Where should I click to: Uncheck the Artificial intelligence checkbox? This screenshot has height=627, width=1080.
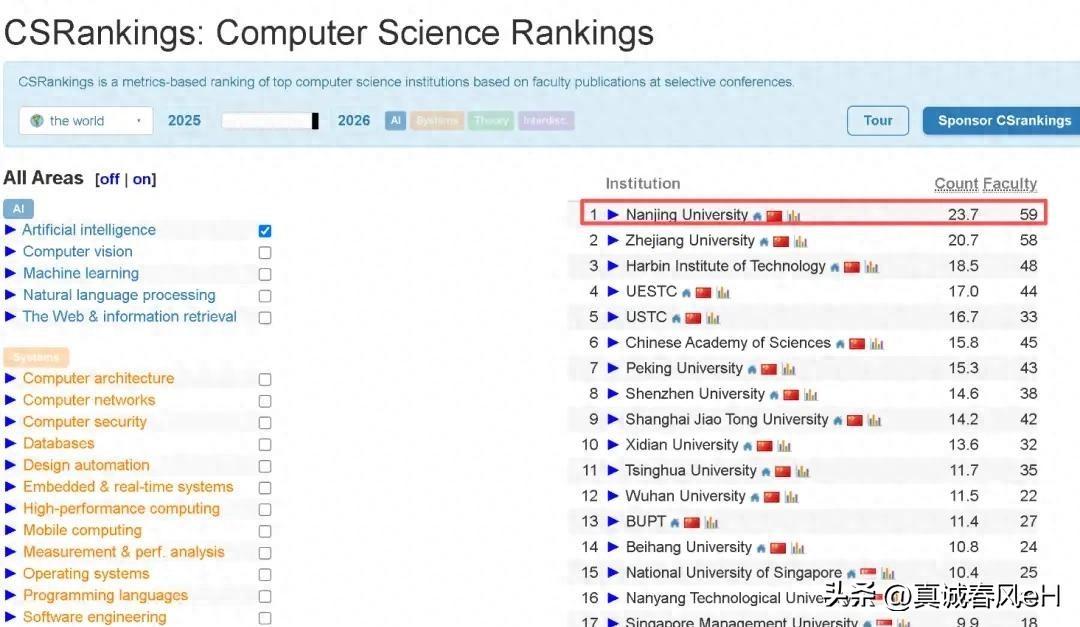(x=264, y=230)
